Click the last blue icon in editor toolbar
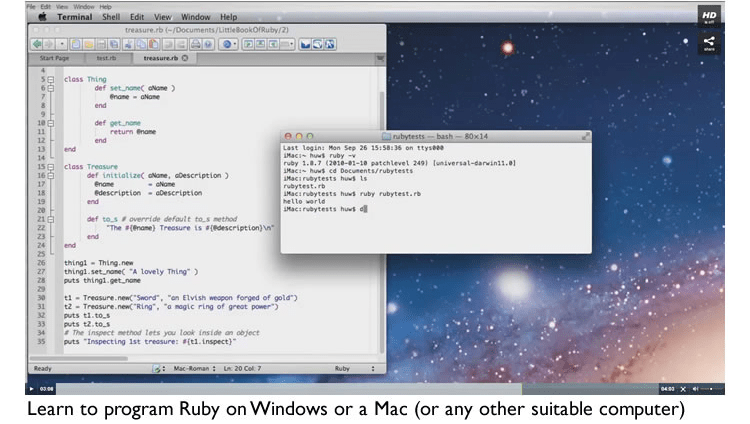Viewport: 750px width, 424px height. click(x=330, y=45)
